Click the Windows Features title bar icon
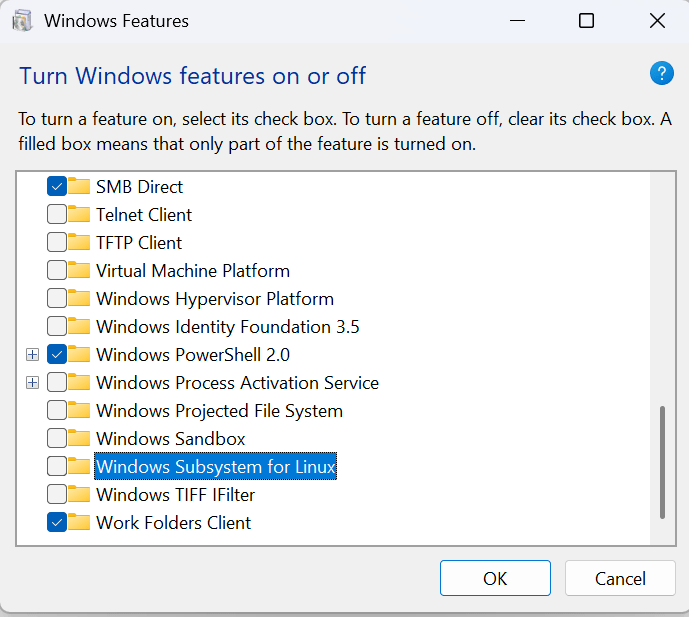Screen dimensions: 689x617 22,21
